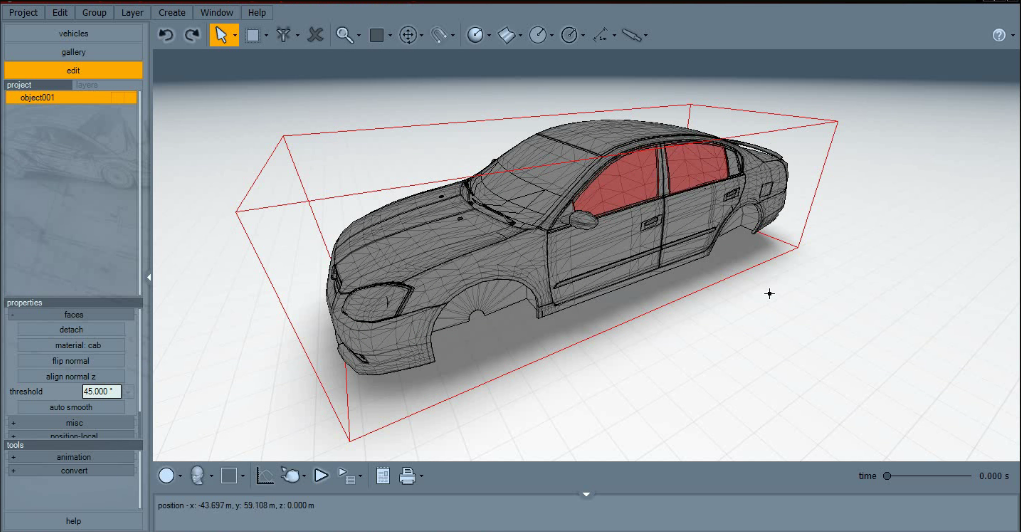Collapse the faces properties section

click(x=12, y=315)
